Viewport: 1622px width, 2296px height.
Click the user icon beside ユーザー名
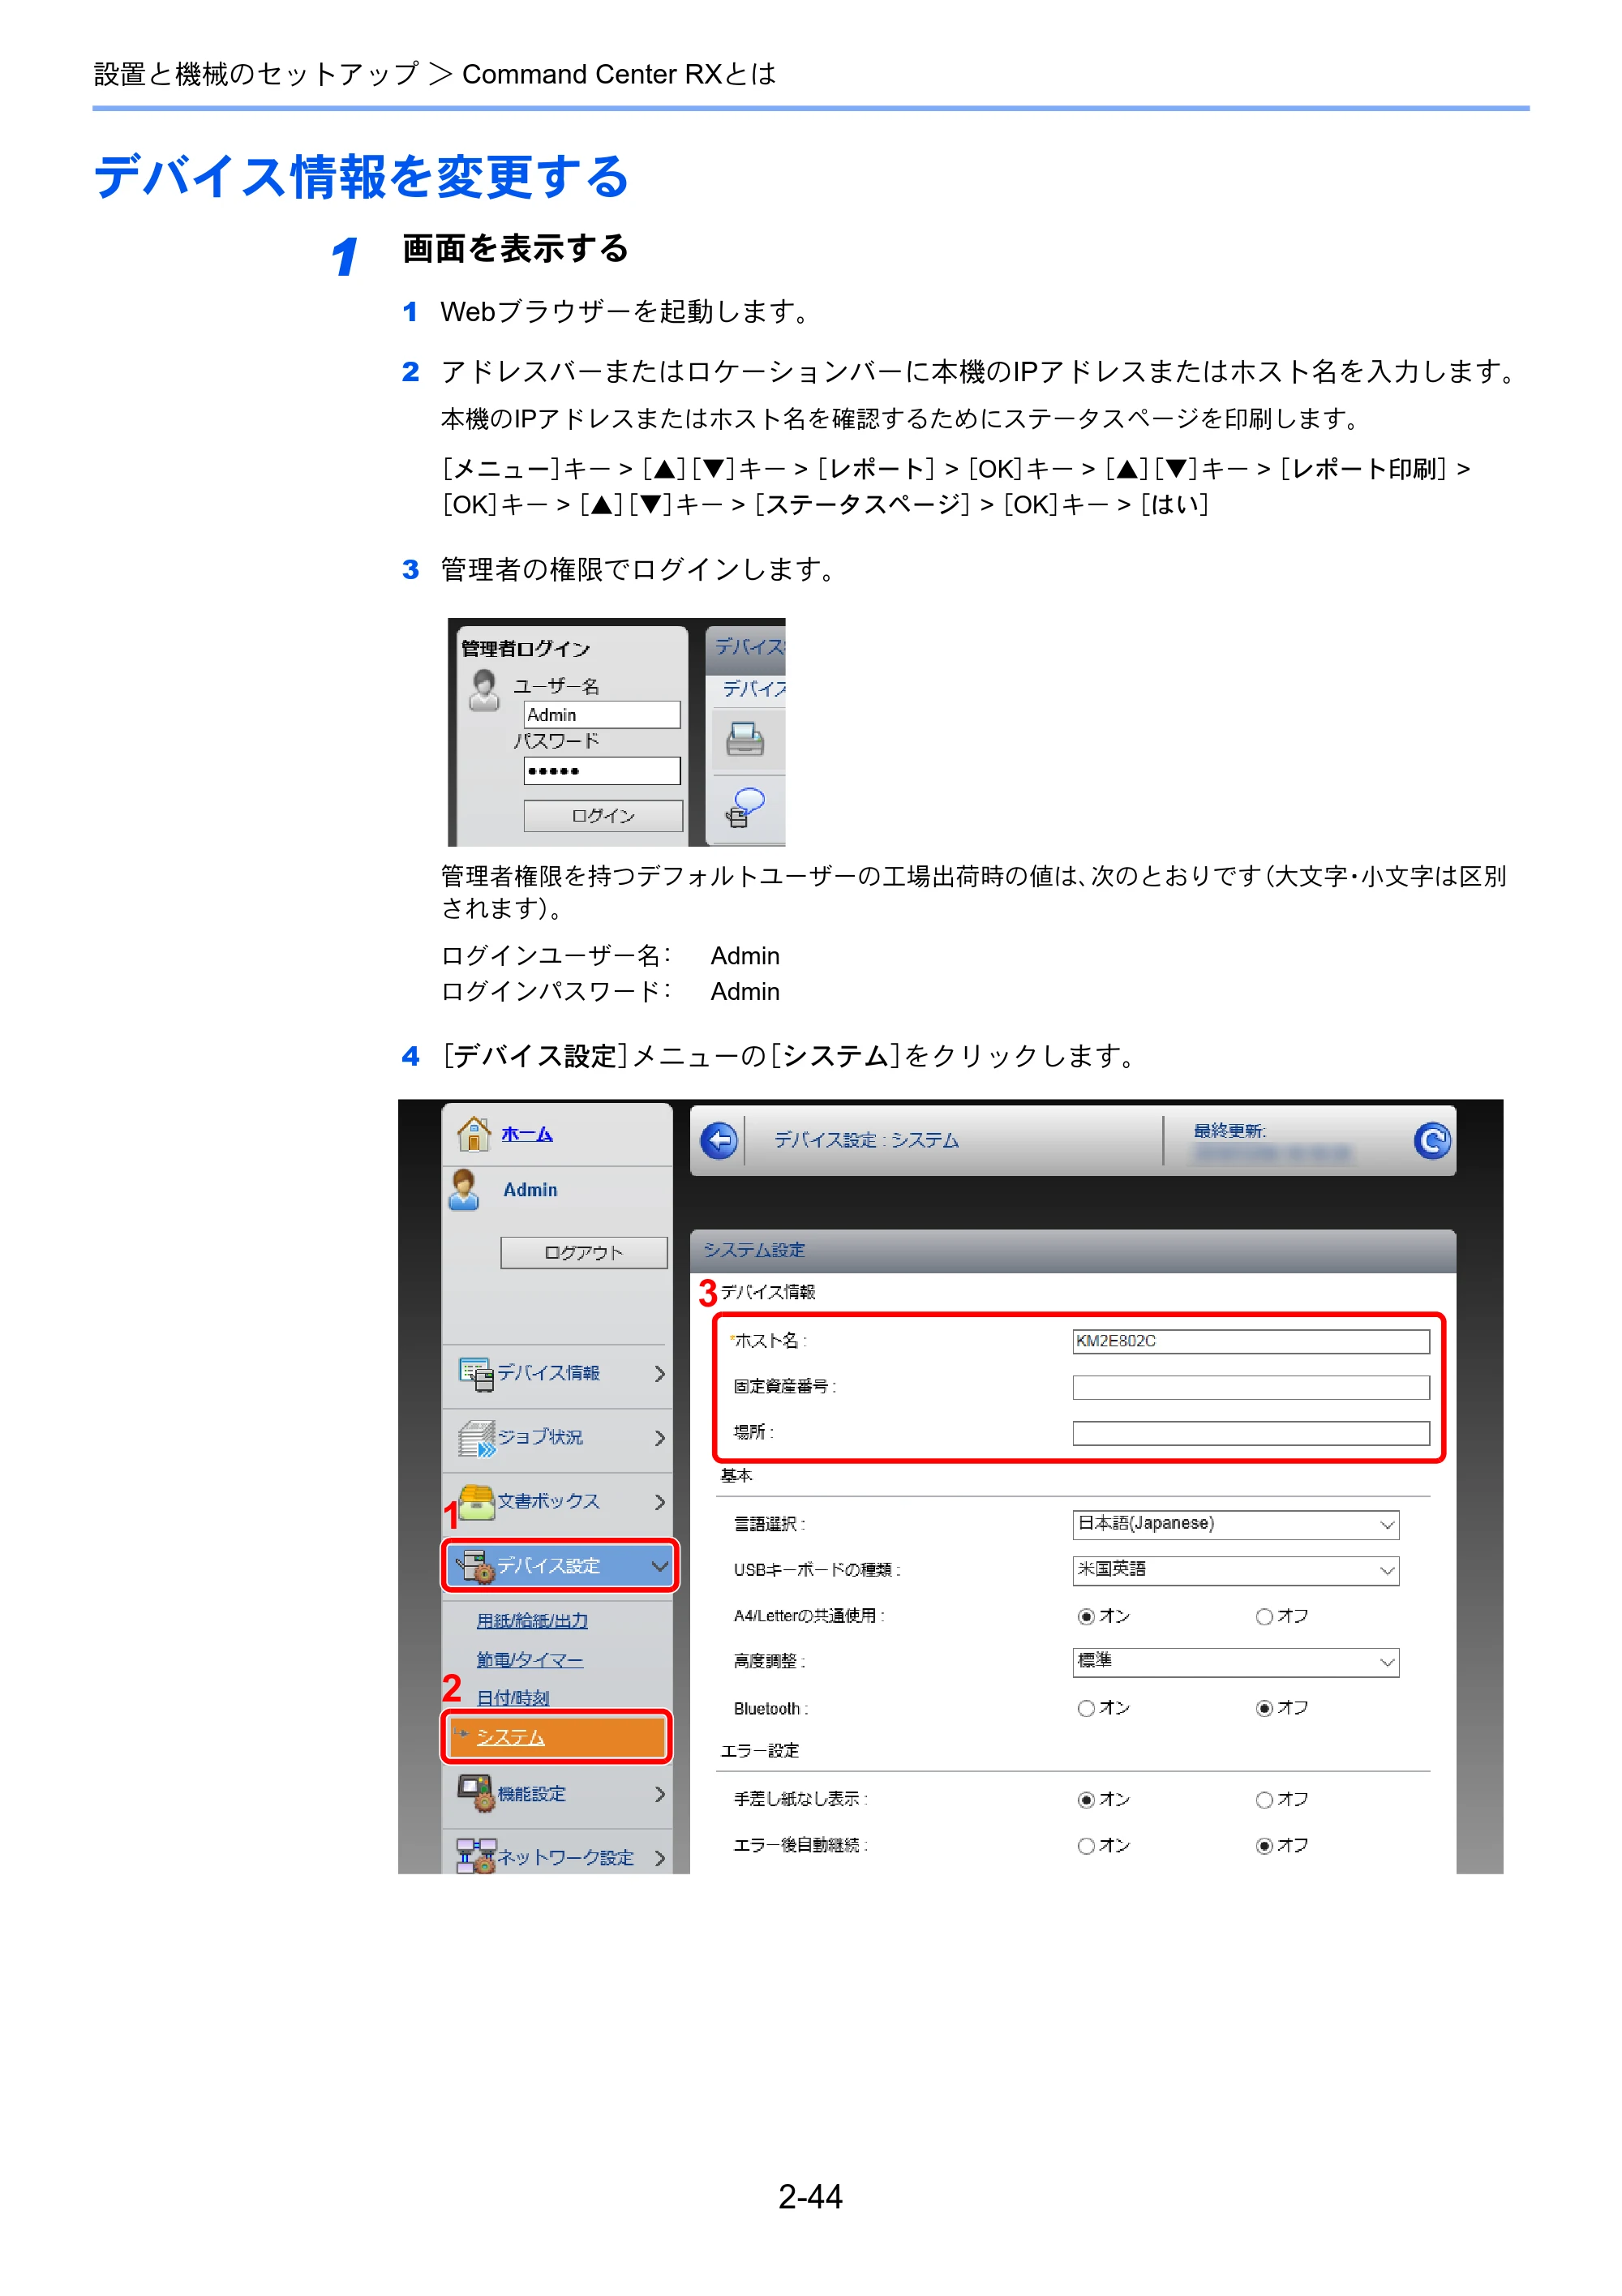pyautogui.click(x=484, y=690)
